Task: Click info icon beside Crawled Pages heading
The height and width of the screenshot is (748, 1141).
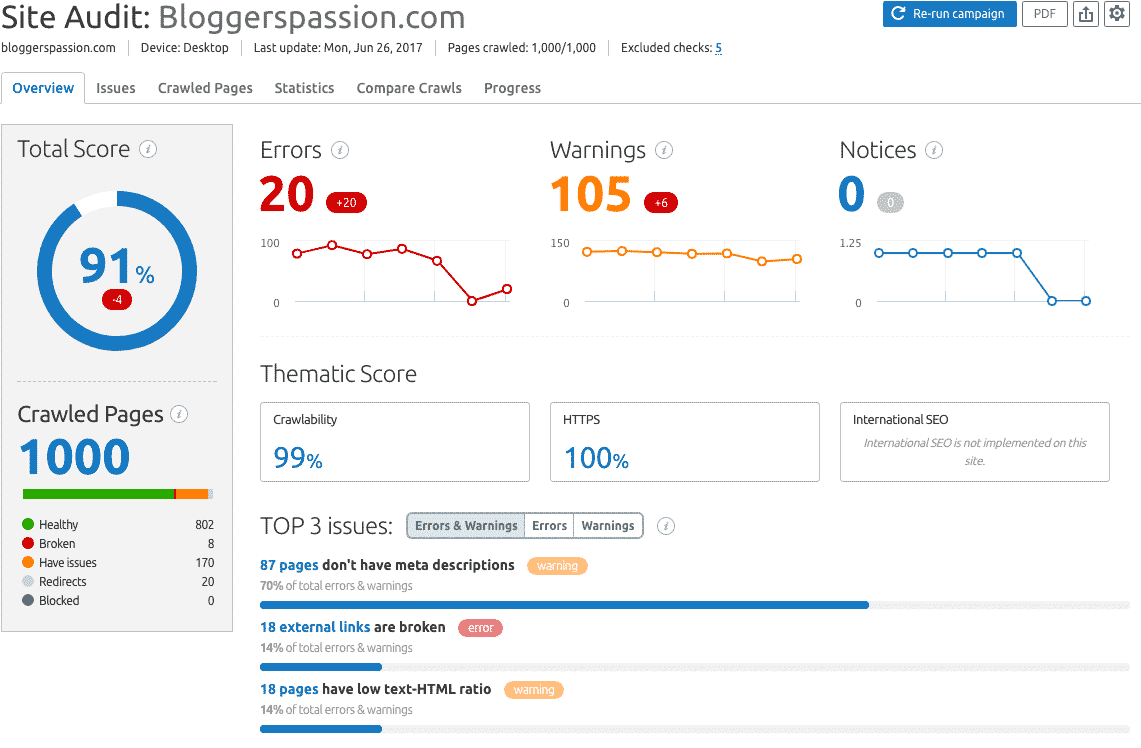Action: [179, 414]
